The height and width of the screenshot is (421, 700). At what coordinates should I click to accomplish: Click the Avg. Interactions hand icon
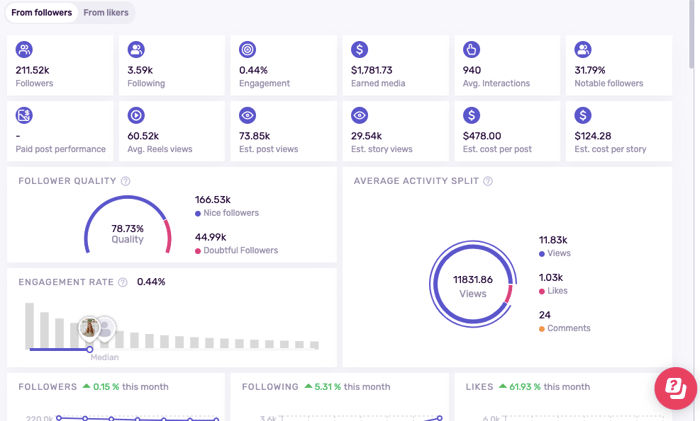472,50
